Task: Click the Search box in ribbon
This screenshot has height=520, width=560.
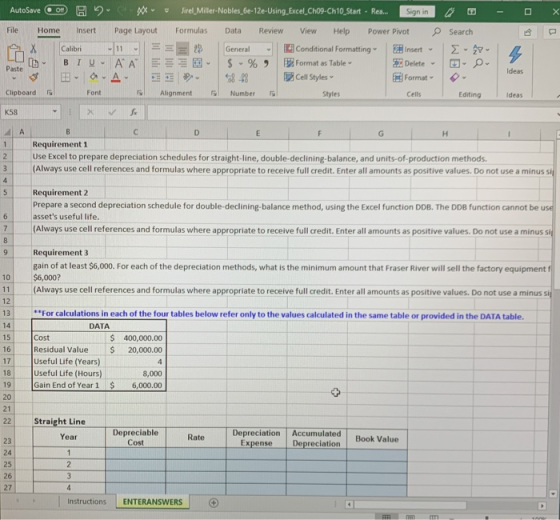Action: point(461,32)
